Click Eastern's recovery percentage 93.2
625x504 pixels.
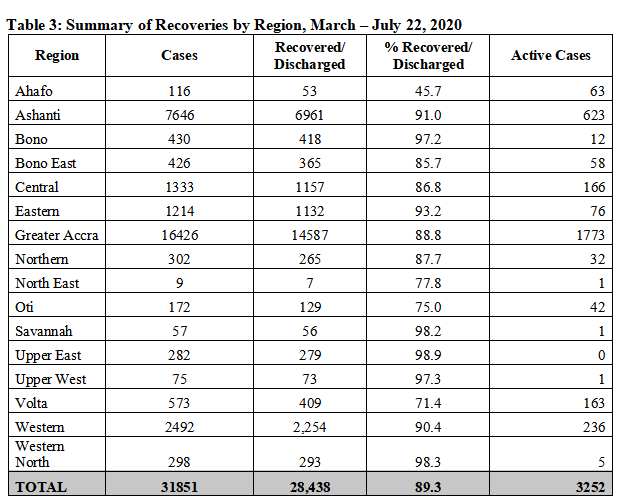429,211
